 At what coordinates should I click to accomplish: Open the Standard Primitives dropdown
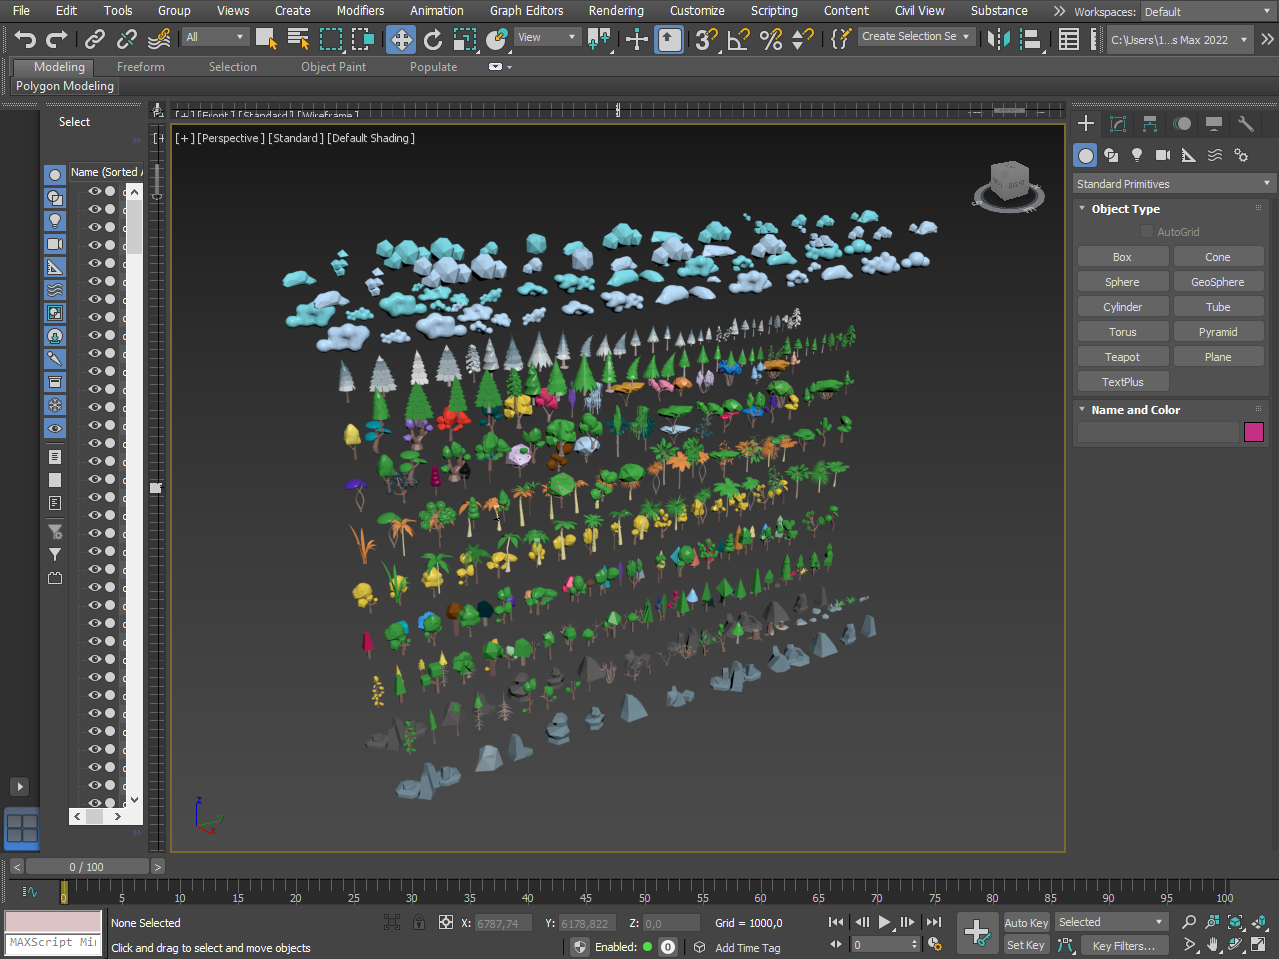(1174, 184)
